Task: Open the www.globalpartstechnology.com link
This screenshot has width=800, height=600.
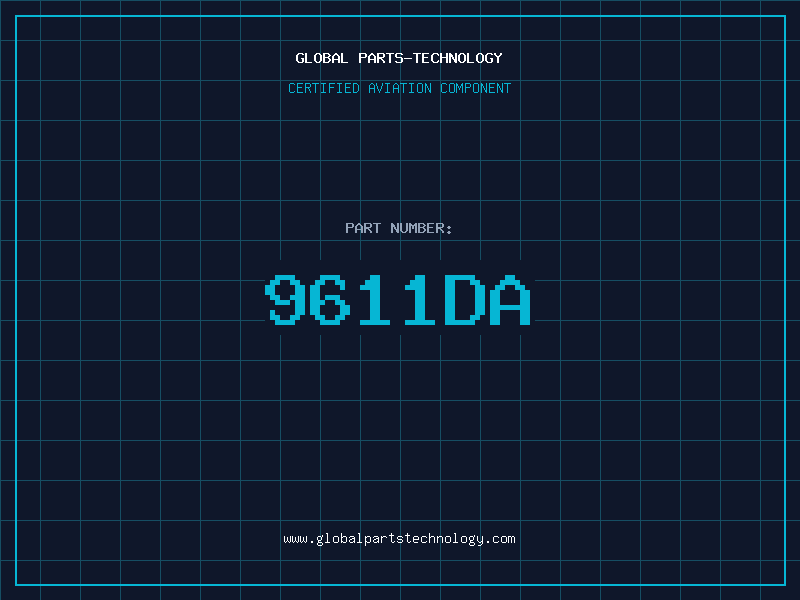Action: click(399, 539)
